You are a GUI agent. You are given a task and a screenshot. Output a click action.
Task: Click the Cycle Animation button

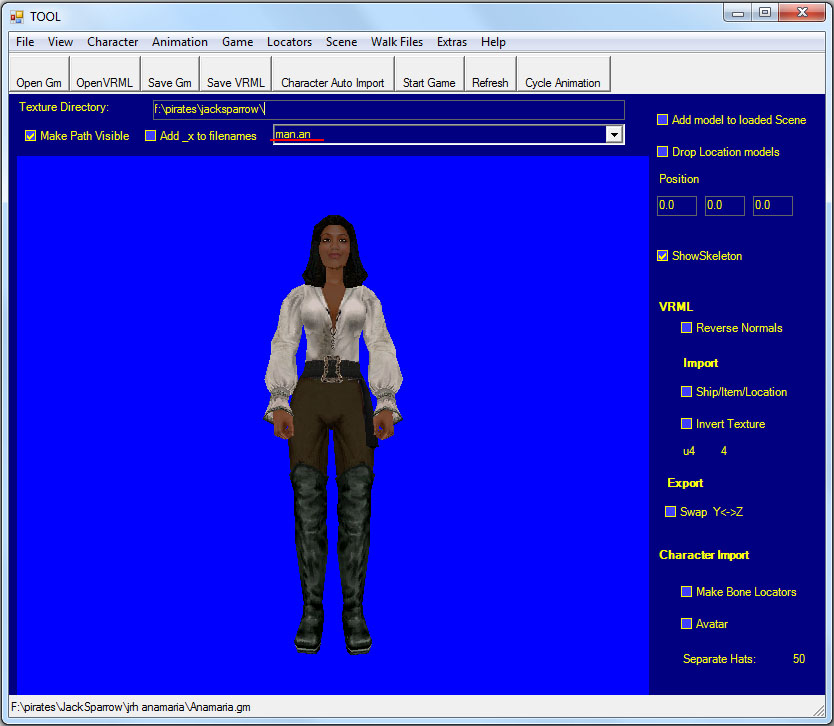click(x=563, y=74)
